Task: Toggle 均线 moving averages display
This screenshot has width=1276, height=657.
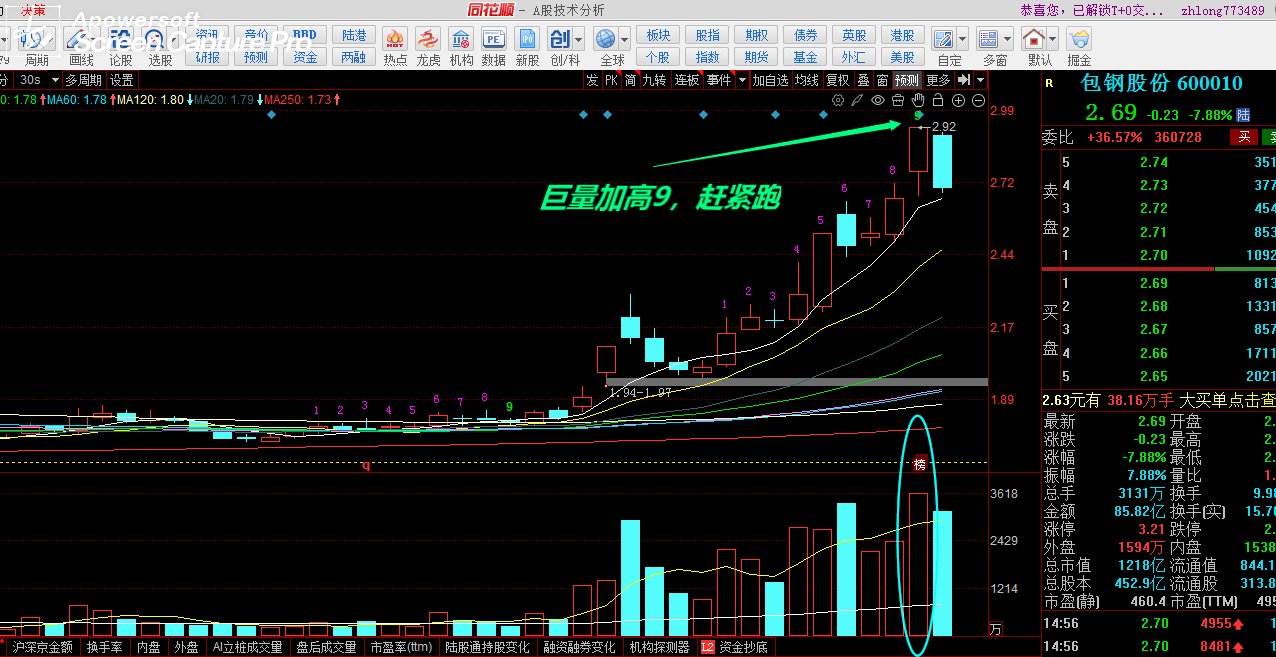Action: (806, 80)
